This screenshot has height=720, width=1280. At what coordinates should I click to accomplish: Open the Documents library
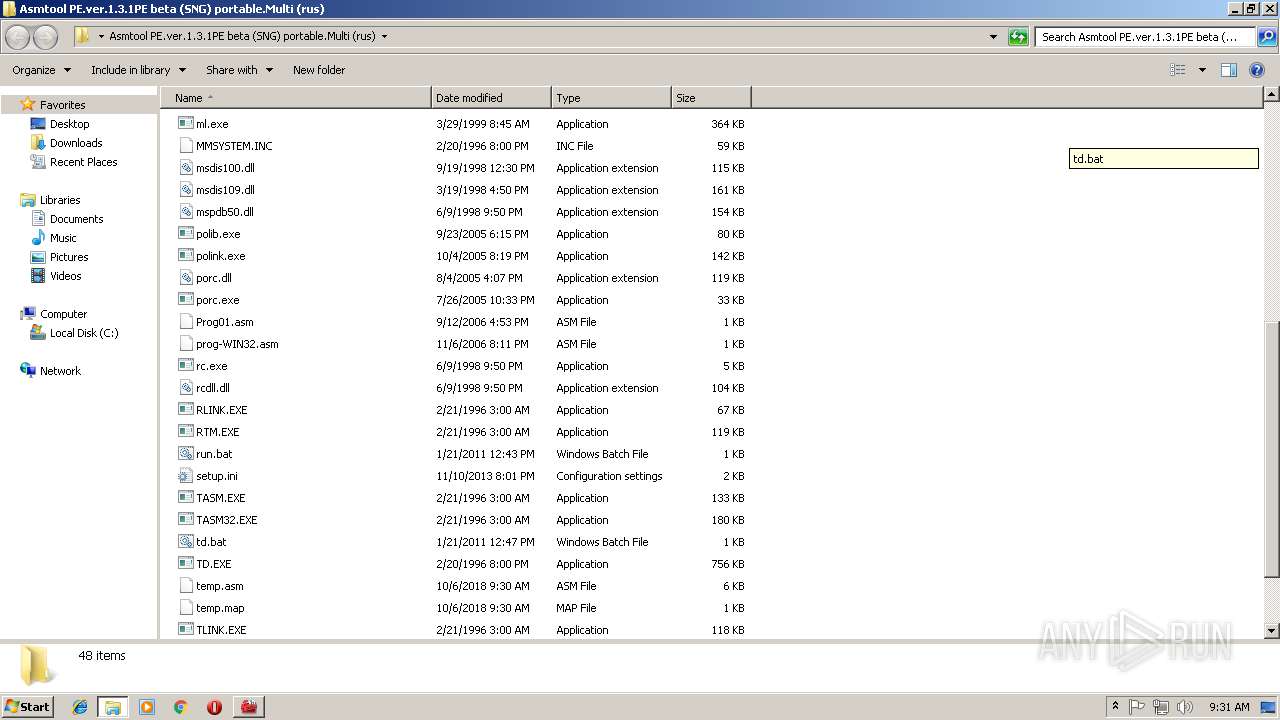pyautogui.click(x=76, y=219)
